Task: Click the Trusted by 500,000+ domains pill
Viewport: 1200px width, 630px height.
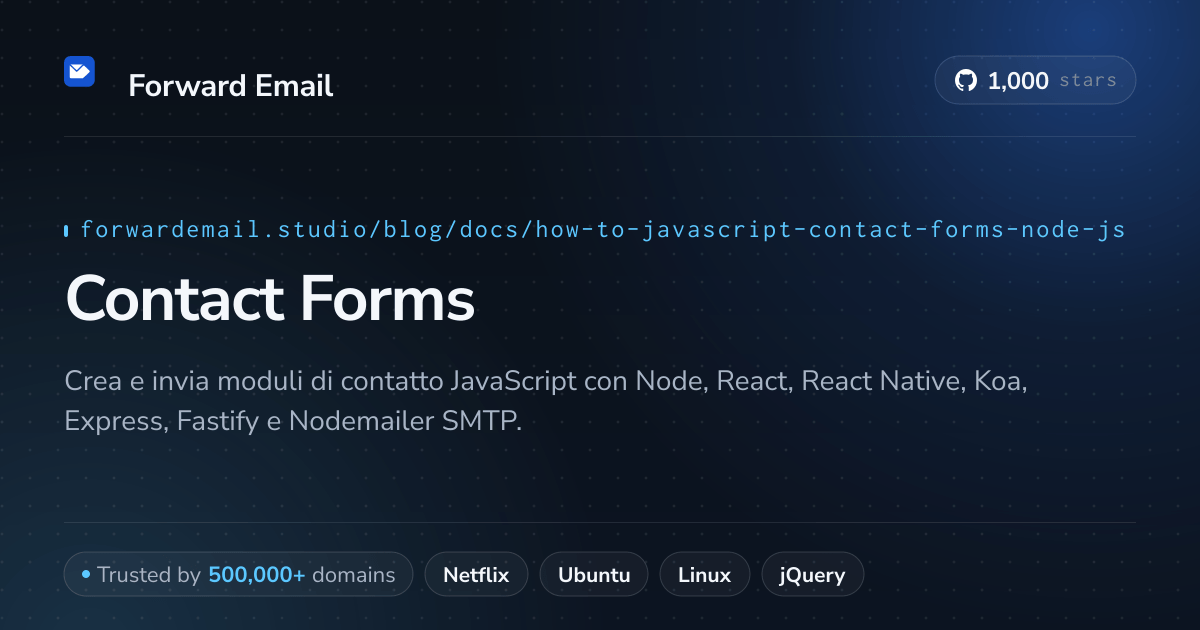Action: tap(238, 575)
